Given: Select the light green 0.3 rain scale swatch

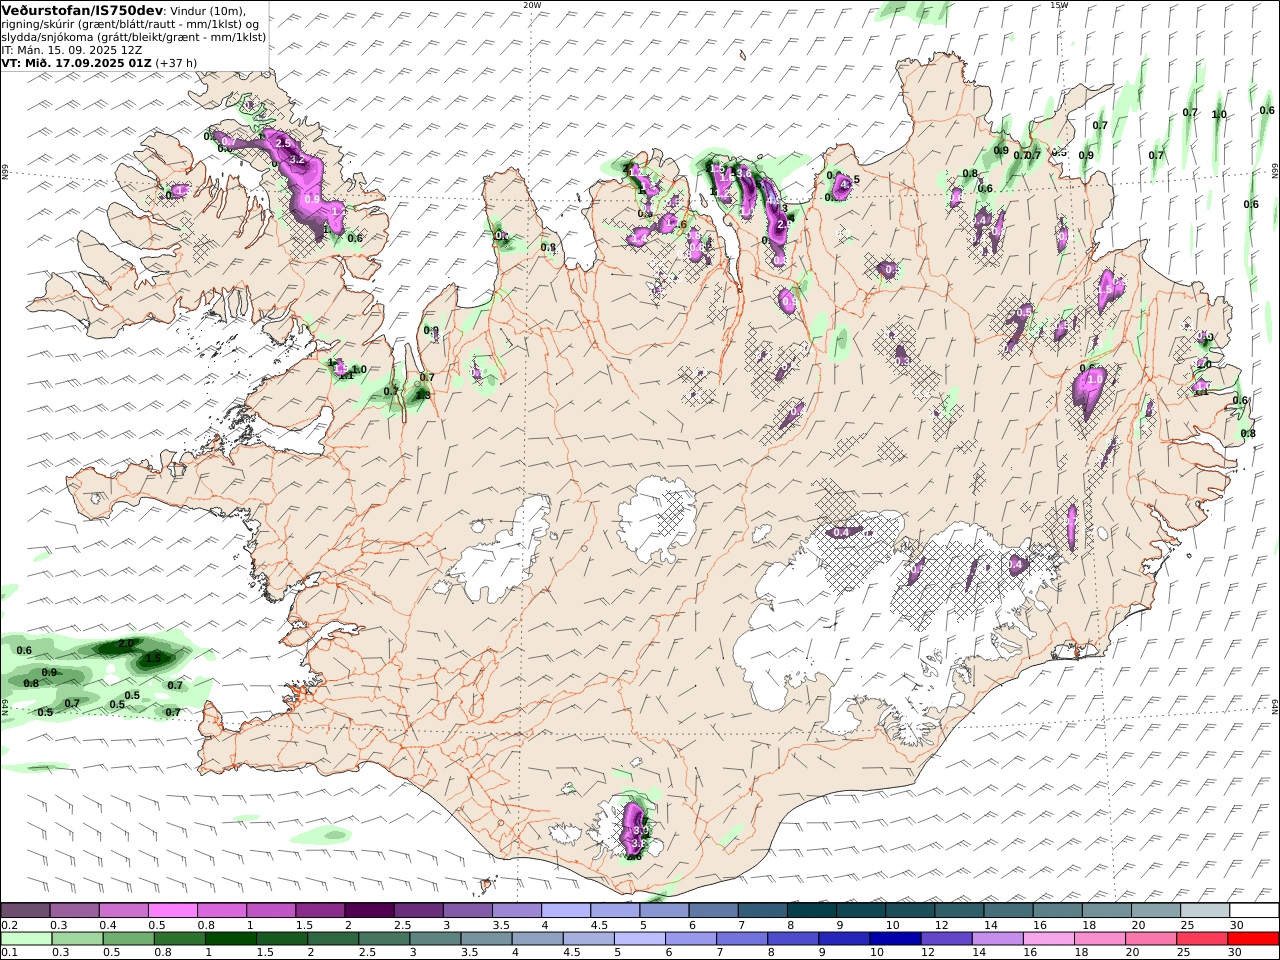Looking at the screenshot, I should (78, 938).
